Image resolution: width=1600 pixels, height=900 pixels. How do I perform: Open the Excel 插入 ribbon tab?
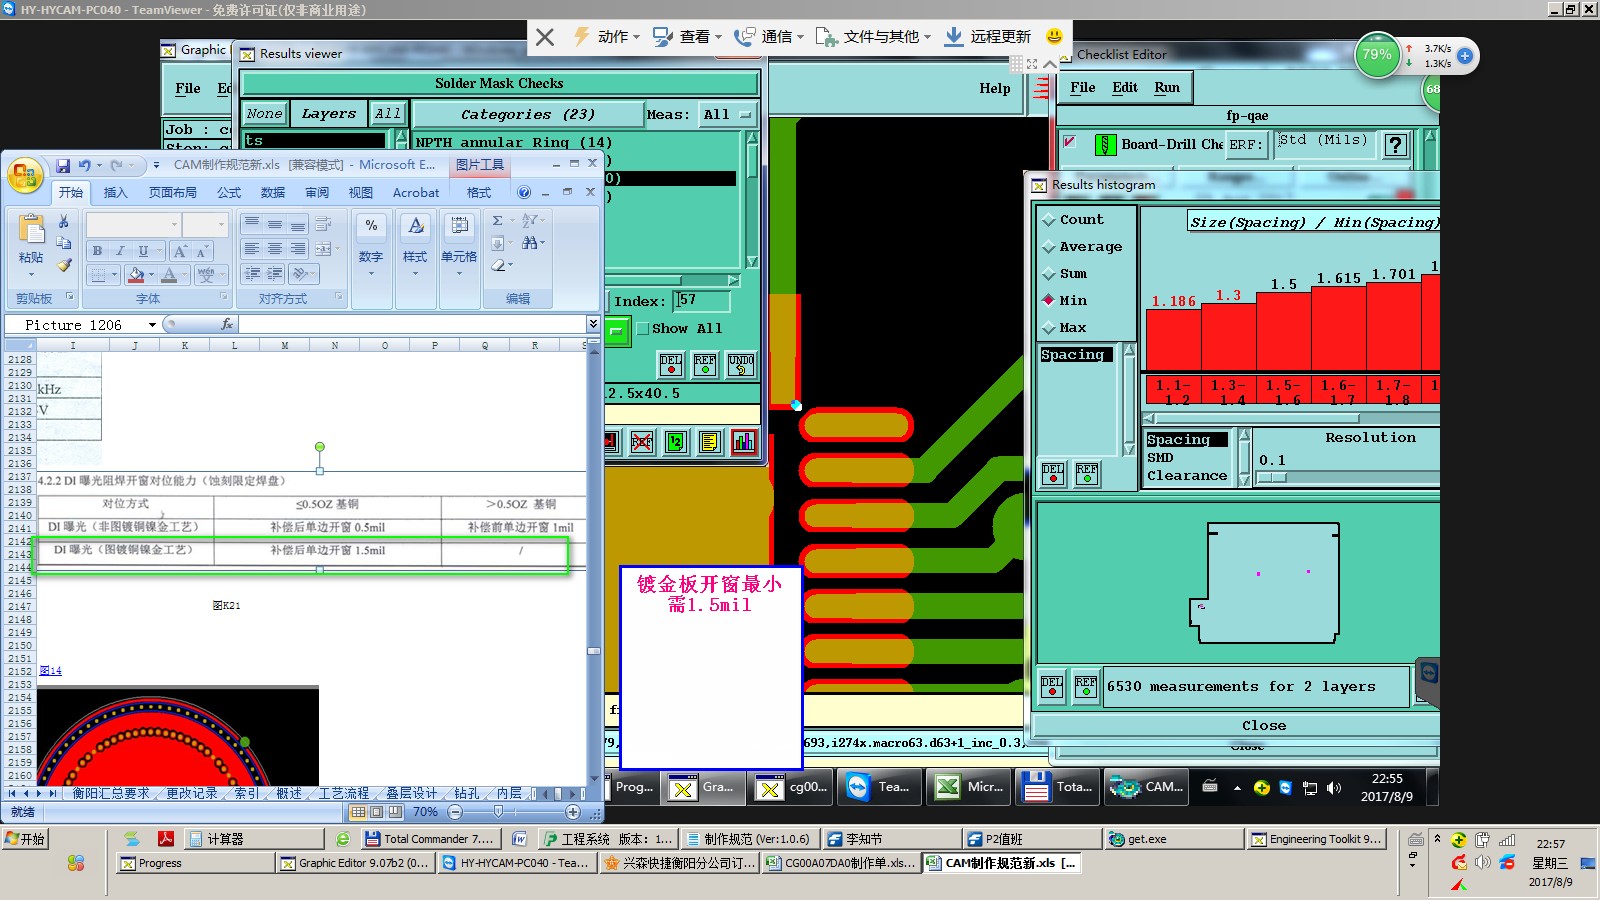point(115,193)
